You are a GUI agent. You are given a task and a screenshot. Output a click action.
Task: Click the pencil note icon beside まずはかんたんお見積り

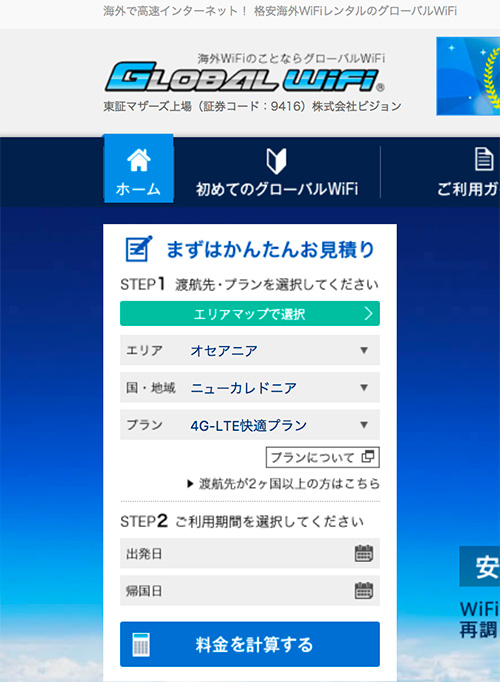[x=139, y=249]
